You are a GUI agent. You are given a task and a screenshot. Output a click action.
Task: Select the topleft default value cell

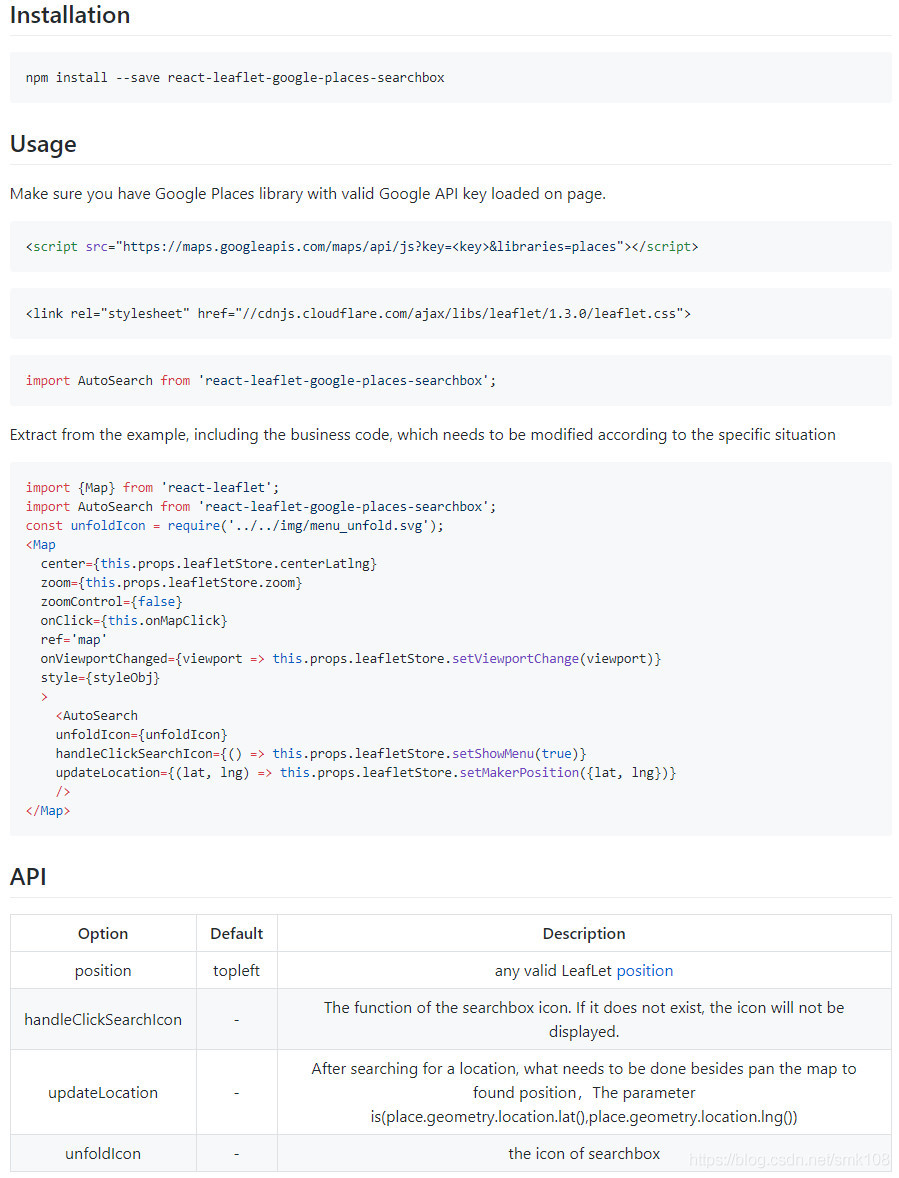pos(237,971)
